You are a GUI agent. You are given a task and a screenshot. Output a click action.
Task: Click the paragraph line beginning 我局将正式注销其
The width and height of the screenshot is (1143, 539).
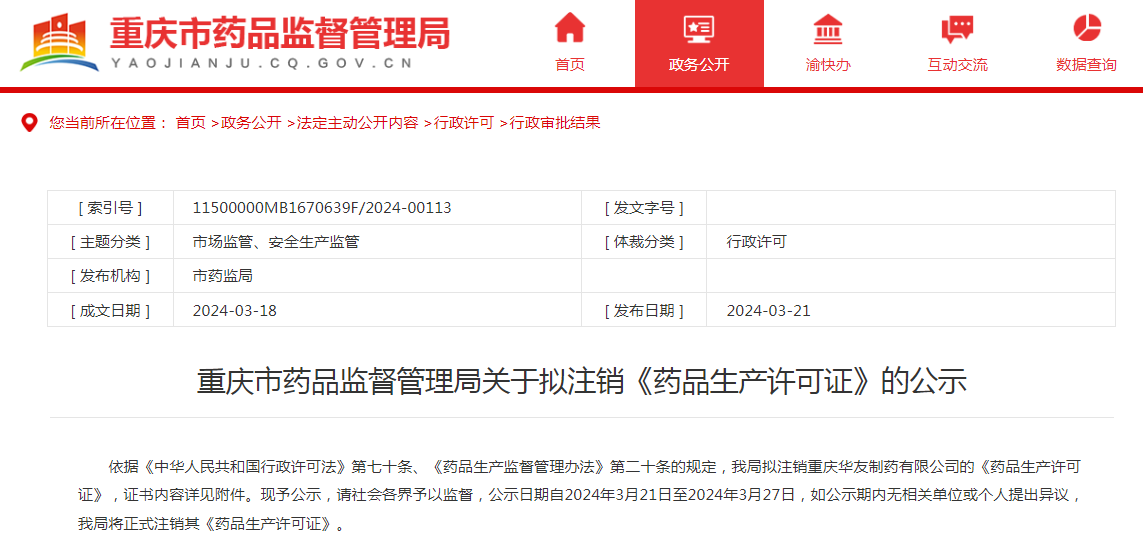click(211, 524)
